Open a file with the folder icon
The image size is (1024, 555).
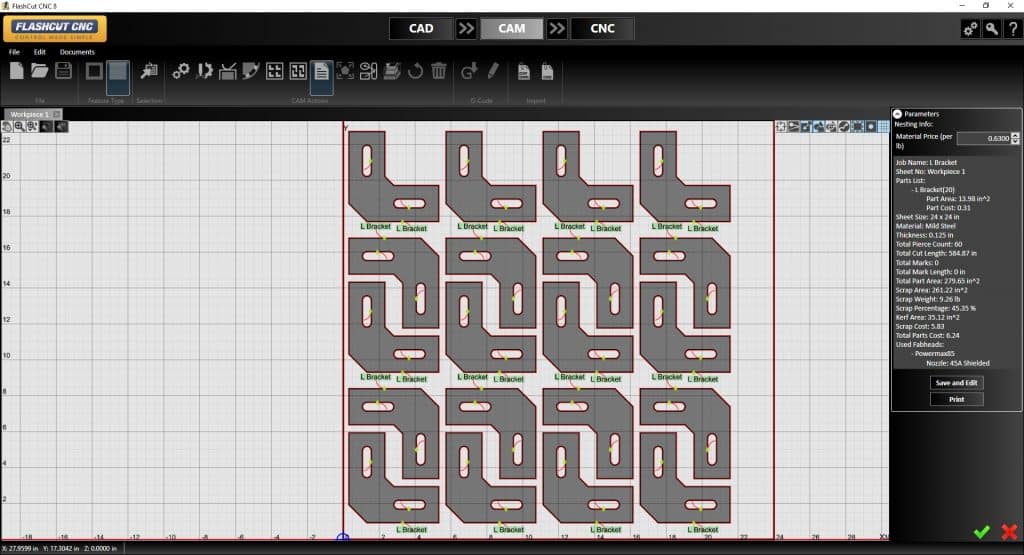click(x=40, y=71)
